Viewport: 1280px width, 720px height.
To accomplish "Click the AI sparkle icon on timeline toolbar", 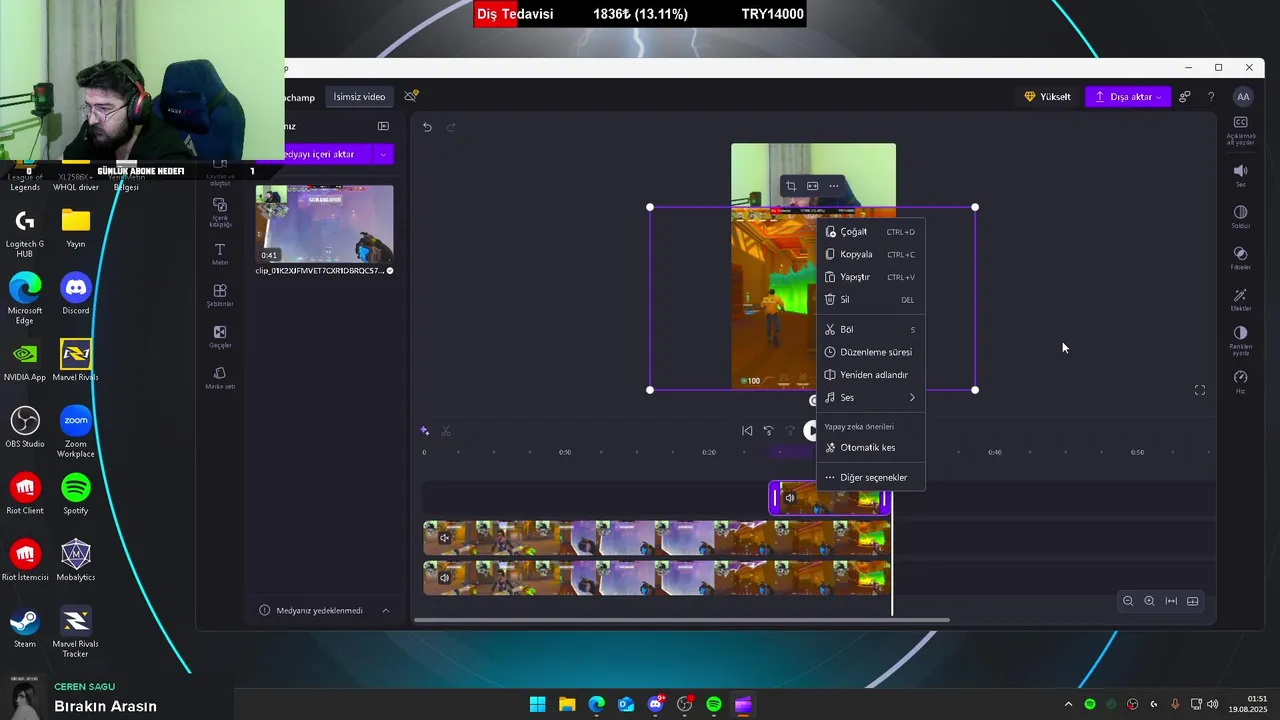I will [x=425, y=431].
